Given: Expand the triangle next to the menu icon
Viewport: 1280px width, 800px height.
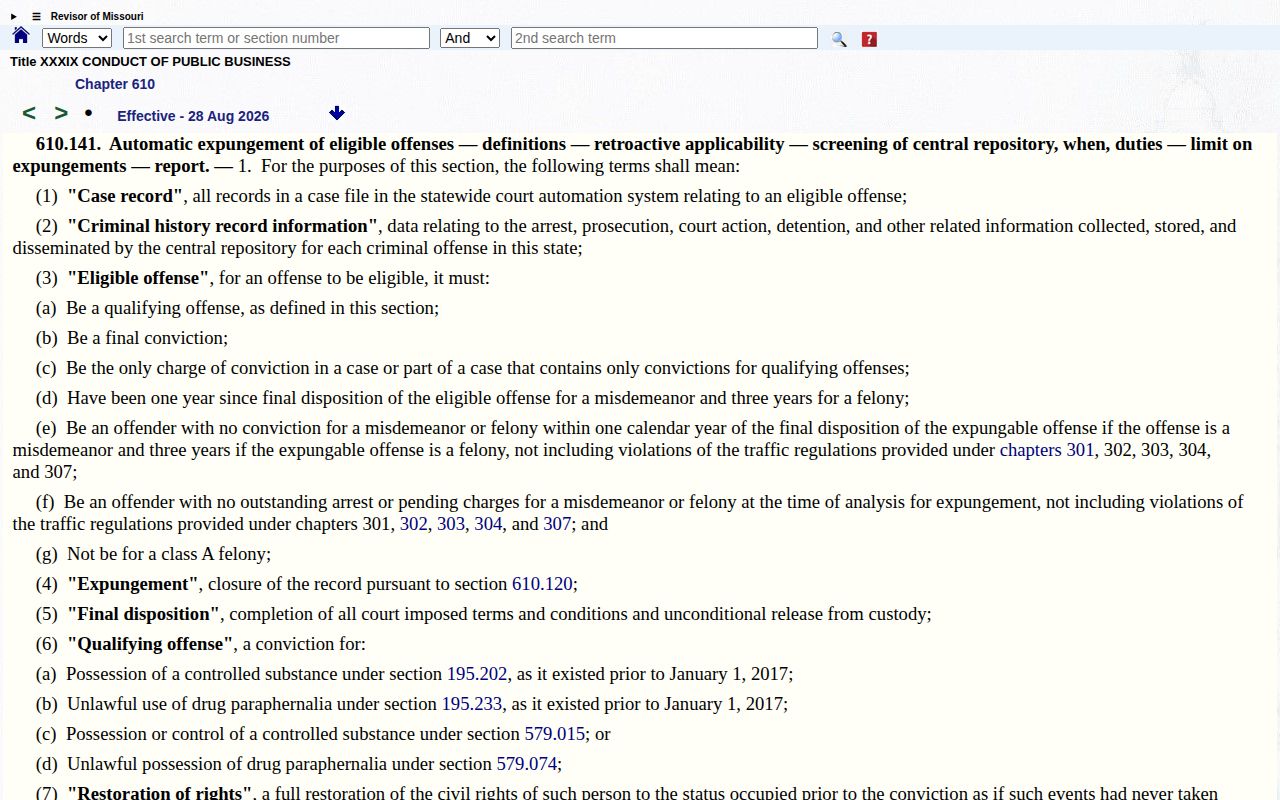Looking at the screenshot, I should (14, 17).
